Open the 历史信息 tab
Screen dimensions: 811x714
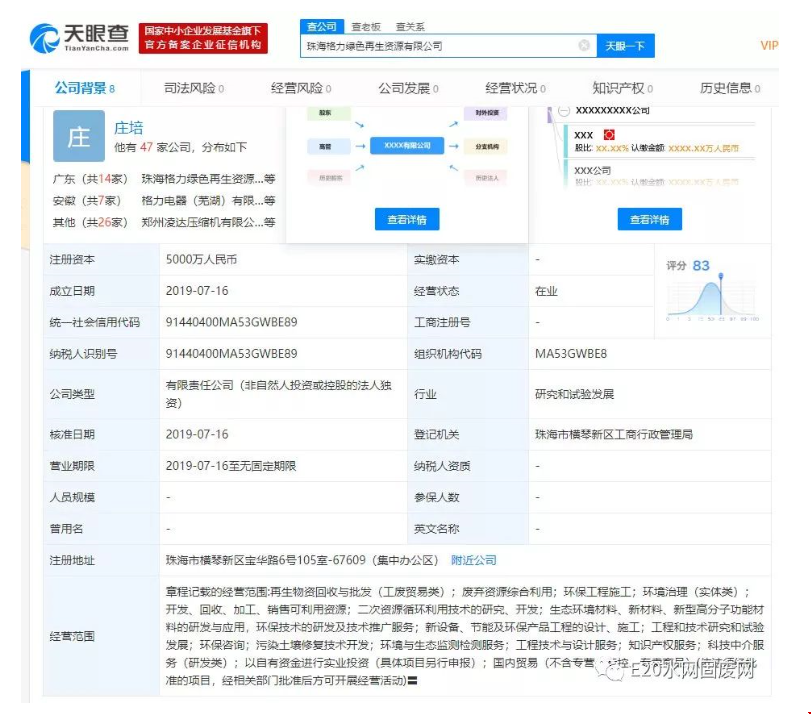click(x=730, y=88)
